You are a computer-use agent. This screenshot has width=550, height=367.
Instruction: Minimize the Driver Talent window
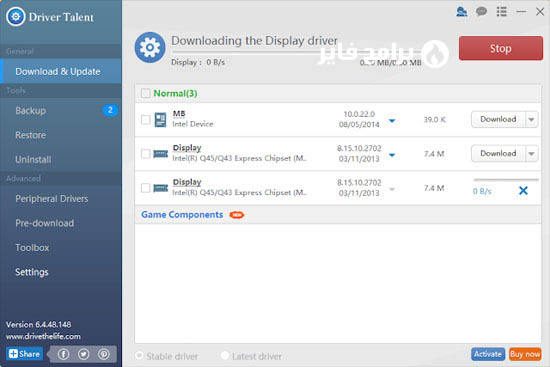[521, 12]
